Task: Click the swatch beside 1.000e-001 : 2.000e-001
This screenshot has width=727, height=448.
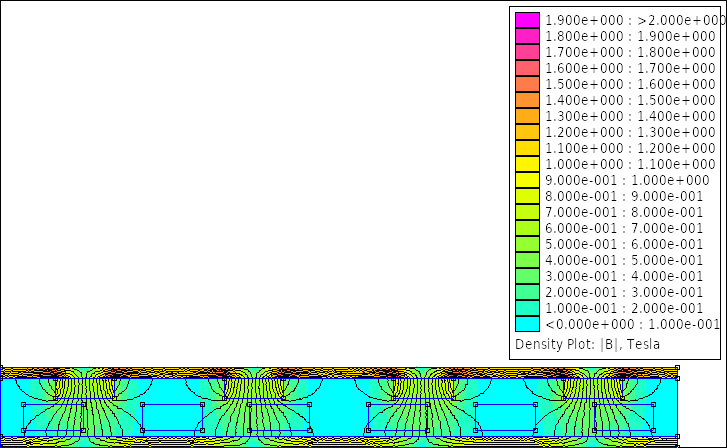Action: [527, 308]
